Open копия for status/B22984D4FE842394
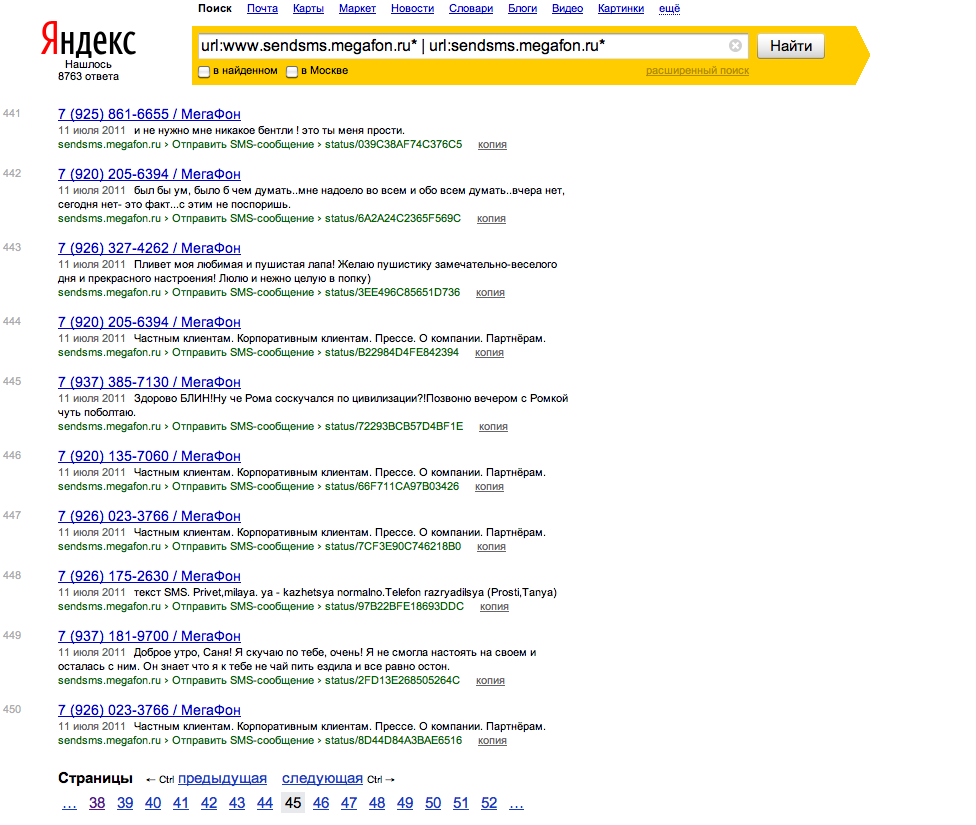This screenshot has width=976, height=825. coord(489,352)
